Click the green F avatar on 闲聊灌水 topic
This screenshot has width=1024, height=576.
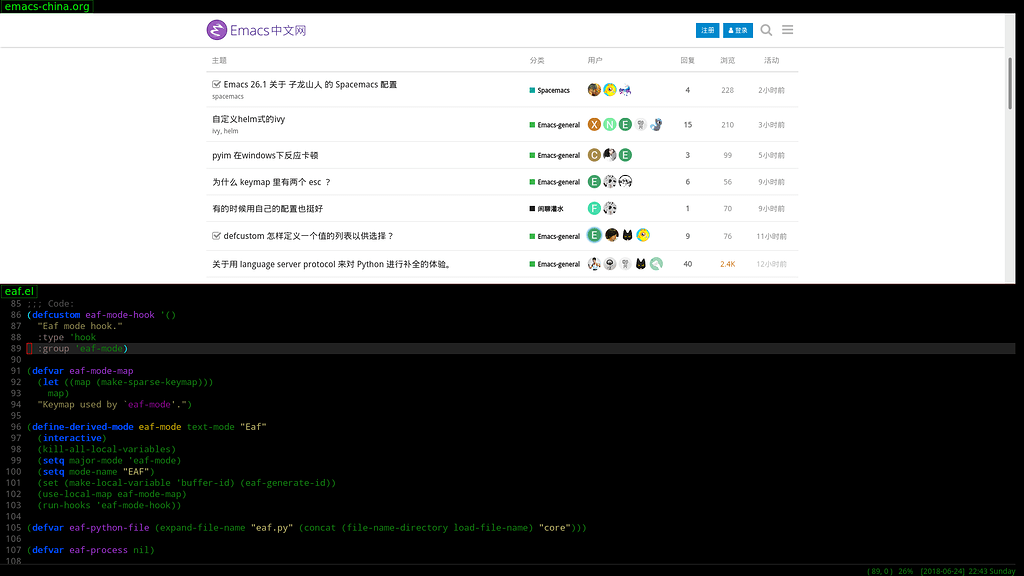tap(594, 208)
